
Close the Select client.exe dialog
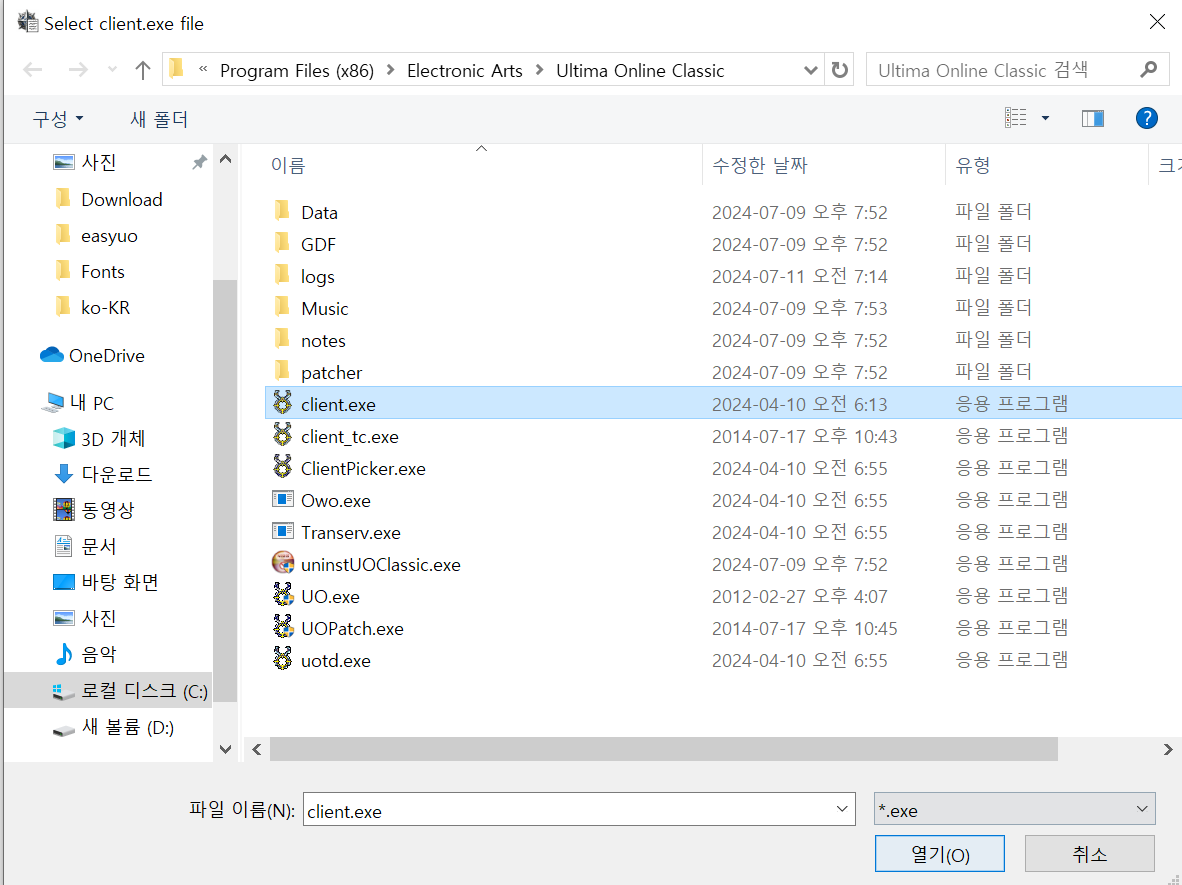(x=1157, y=22)
